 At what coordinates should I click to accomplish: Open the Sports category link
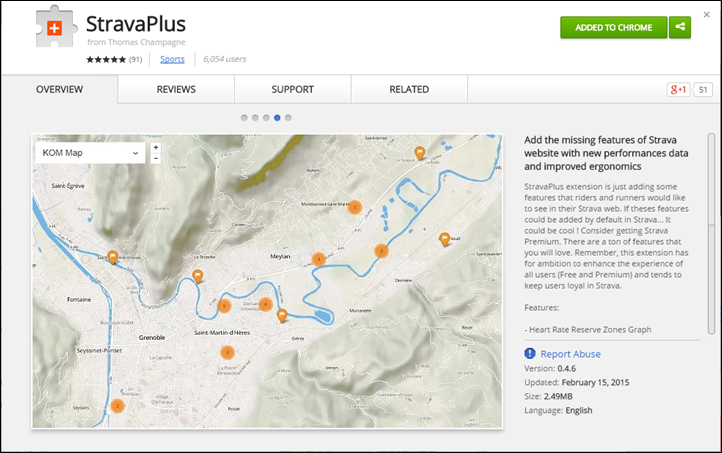(172, 59)
